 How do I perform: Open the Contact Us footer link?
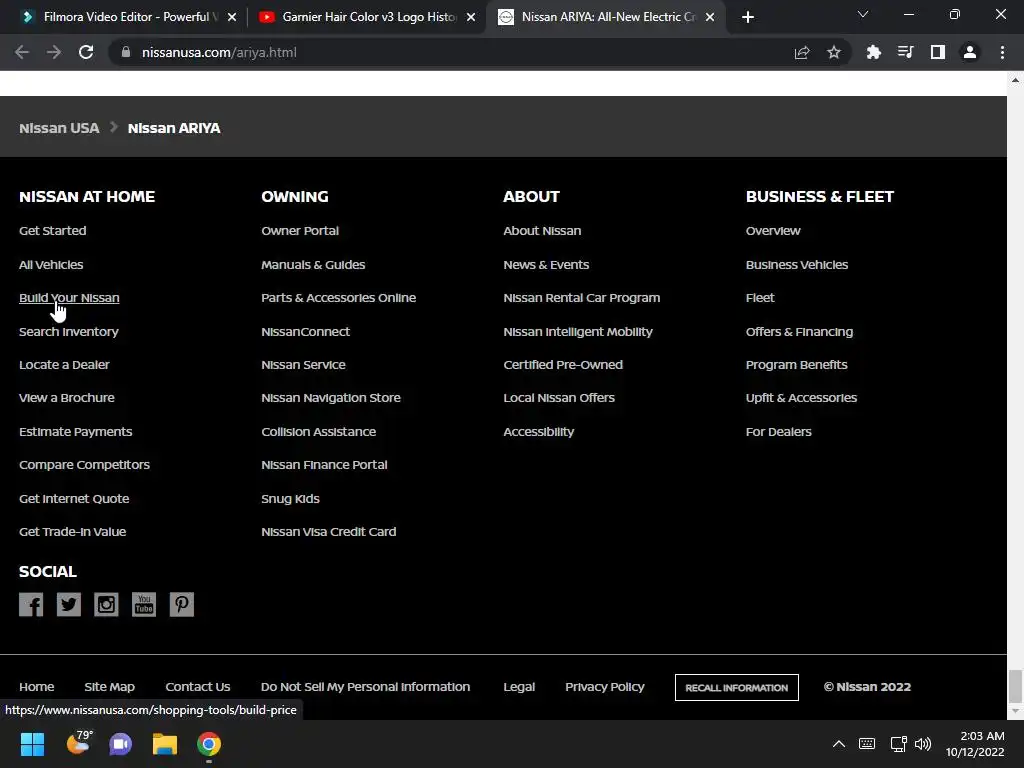click(198, 687)
